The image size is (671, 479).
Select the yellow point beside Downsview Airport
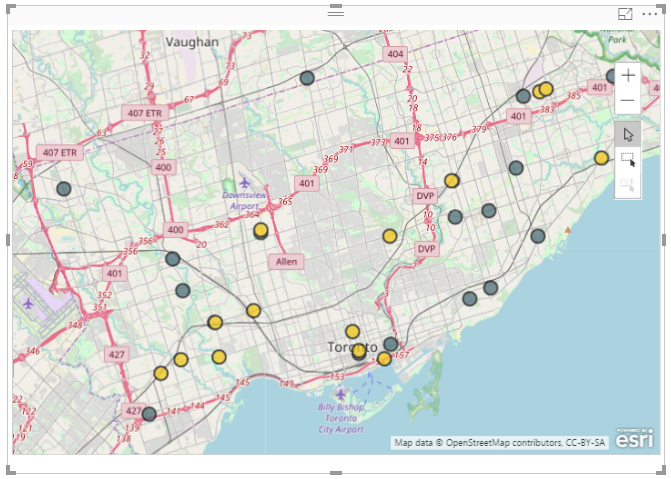pos(261,230)
